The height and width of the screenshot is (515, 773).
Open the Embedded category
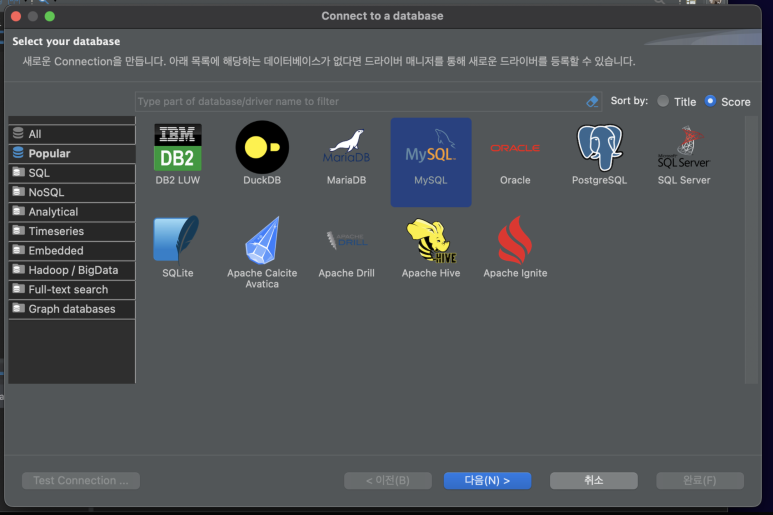(72, 251)
